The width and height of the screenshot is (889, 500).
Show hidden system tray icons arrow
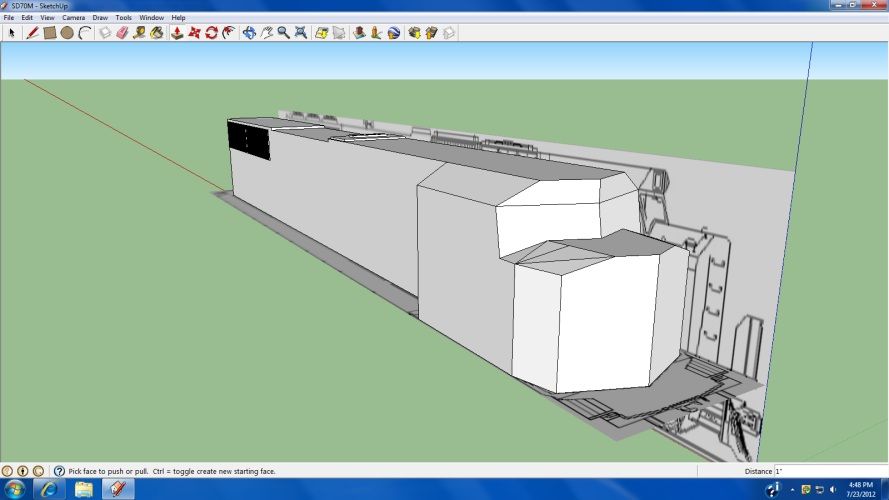click(792, 490)
